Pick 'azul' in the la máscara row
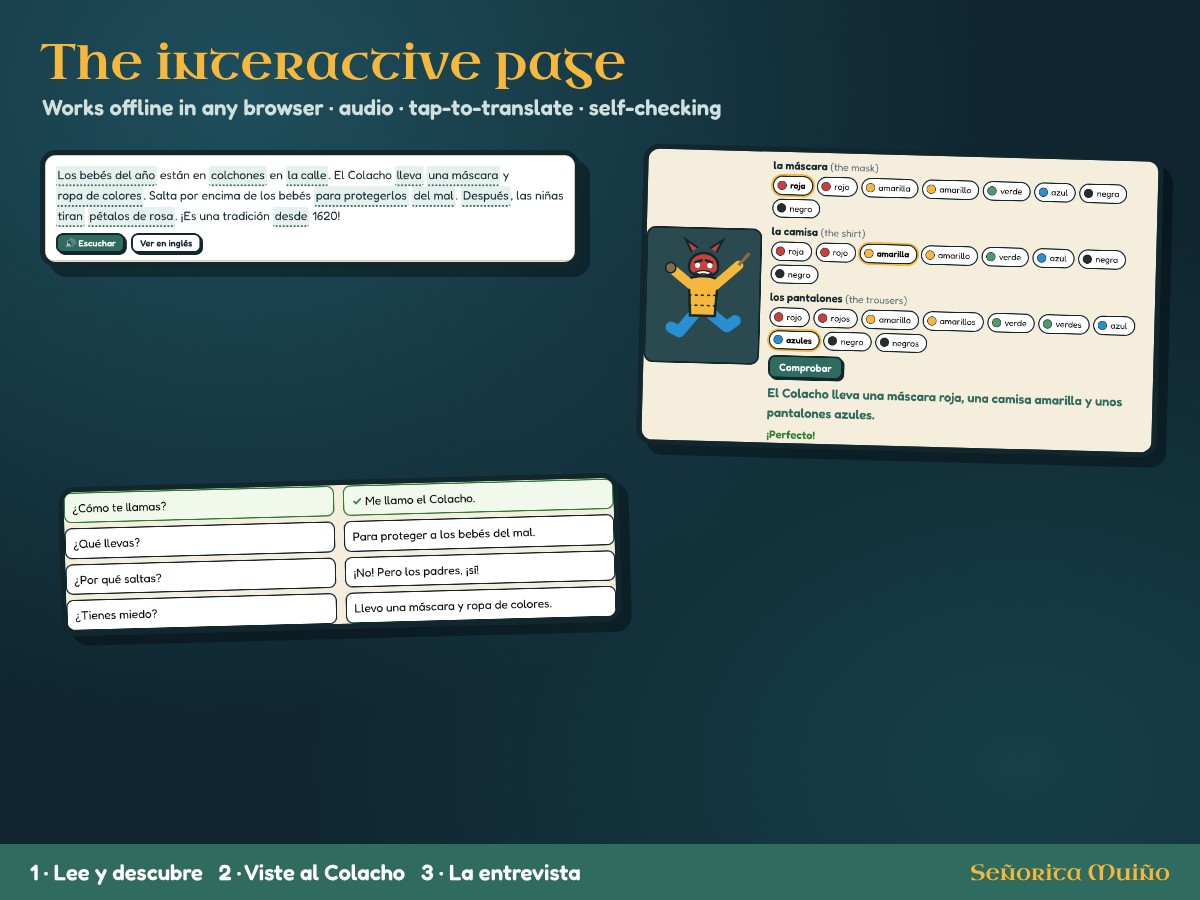Screen dimensions: 1200x900 tap(1054, 192)
